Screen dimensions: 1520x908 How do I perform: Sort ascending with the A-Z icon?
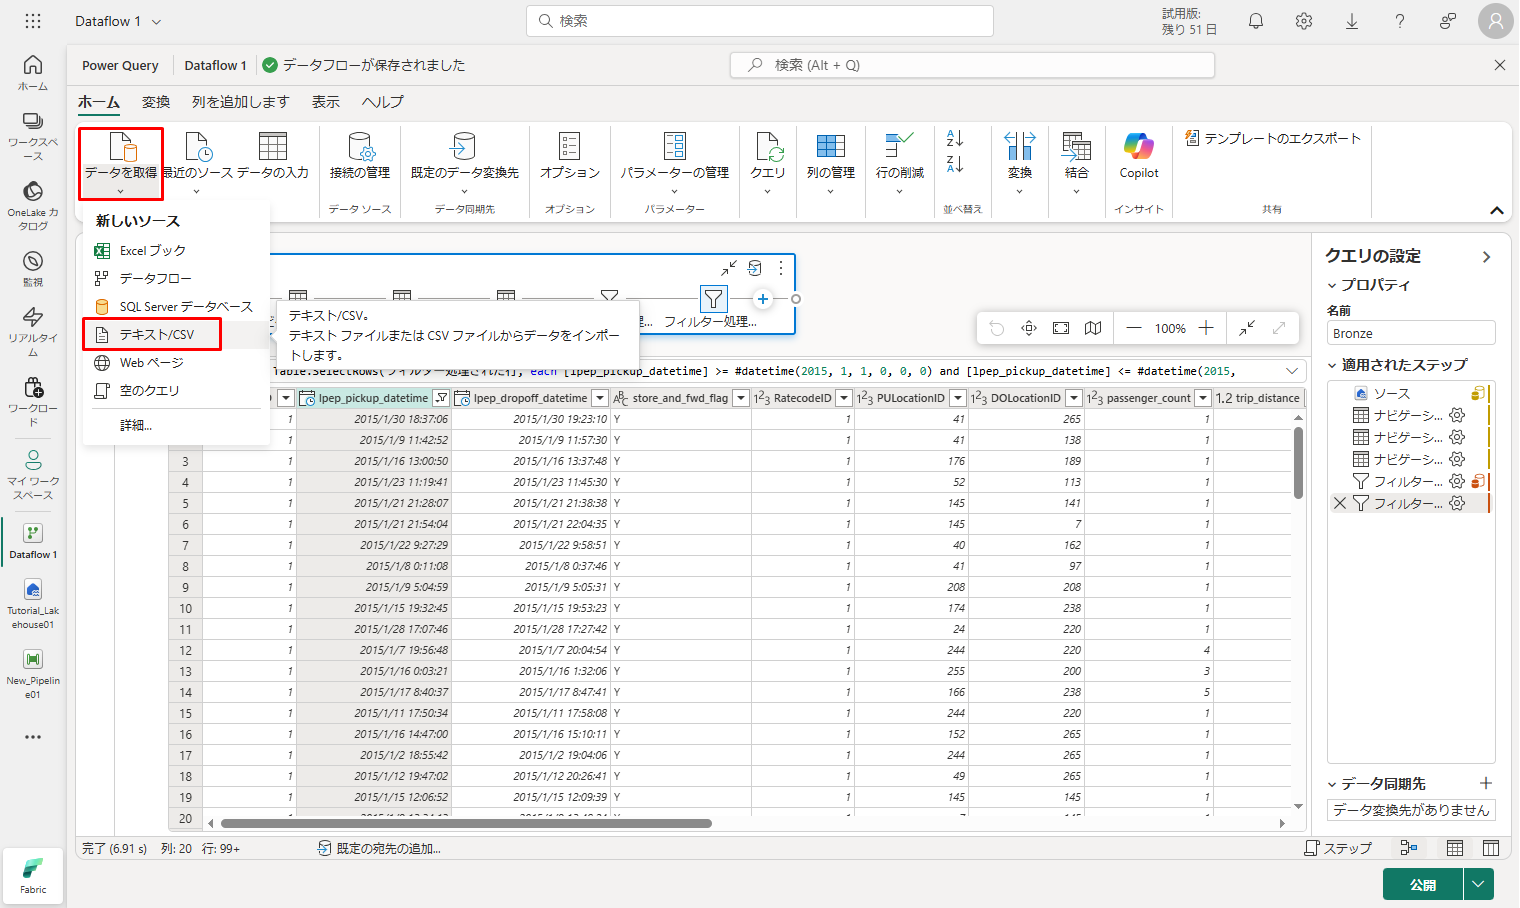tap(955, 139)
